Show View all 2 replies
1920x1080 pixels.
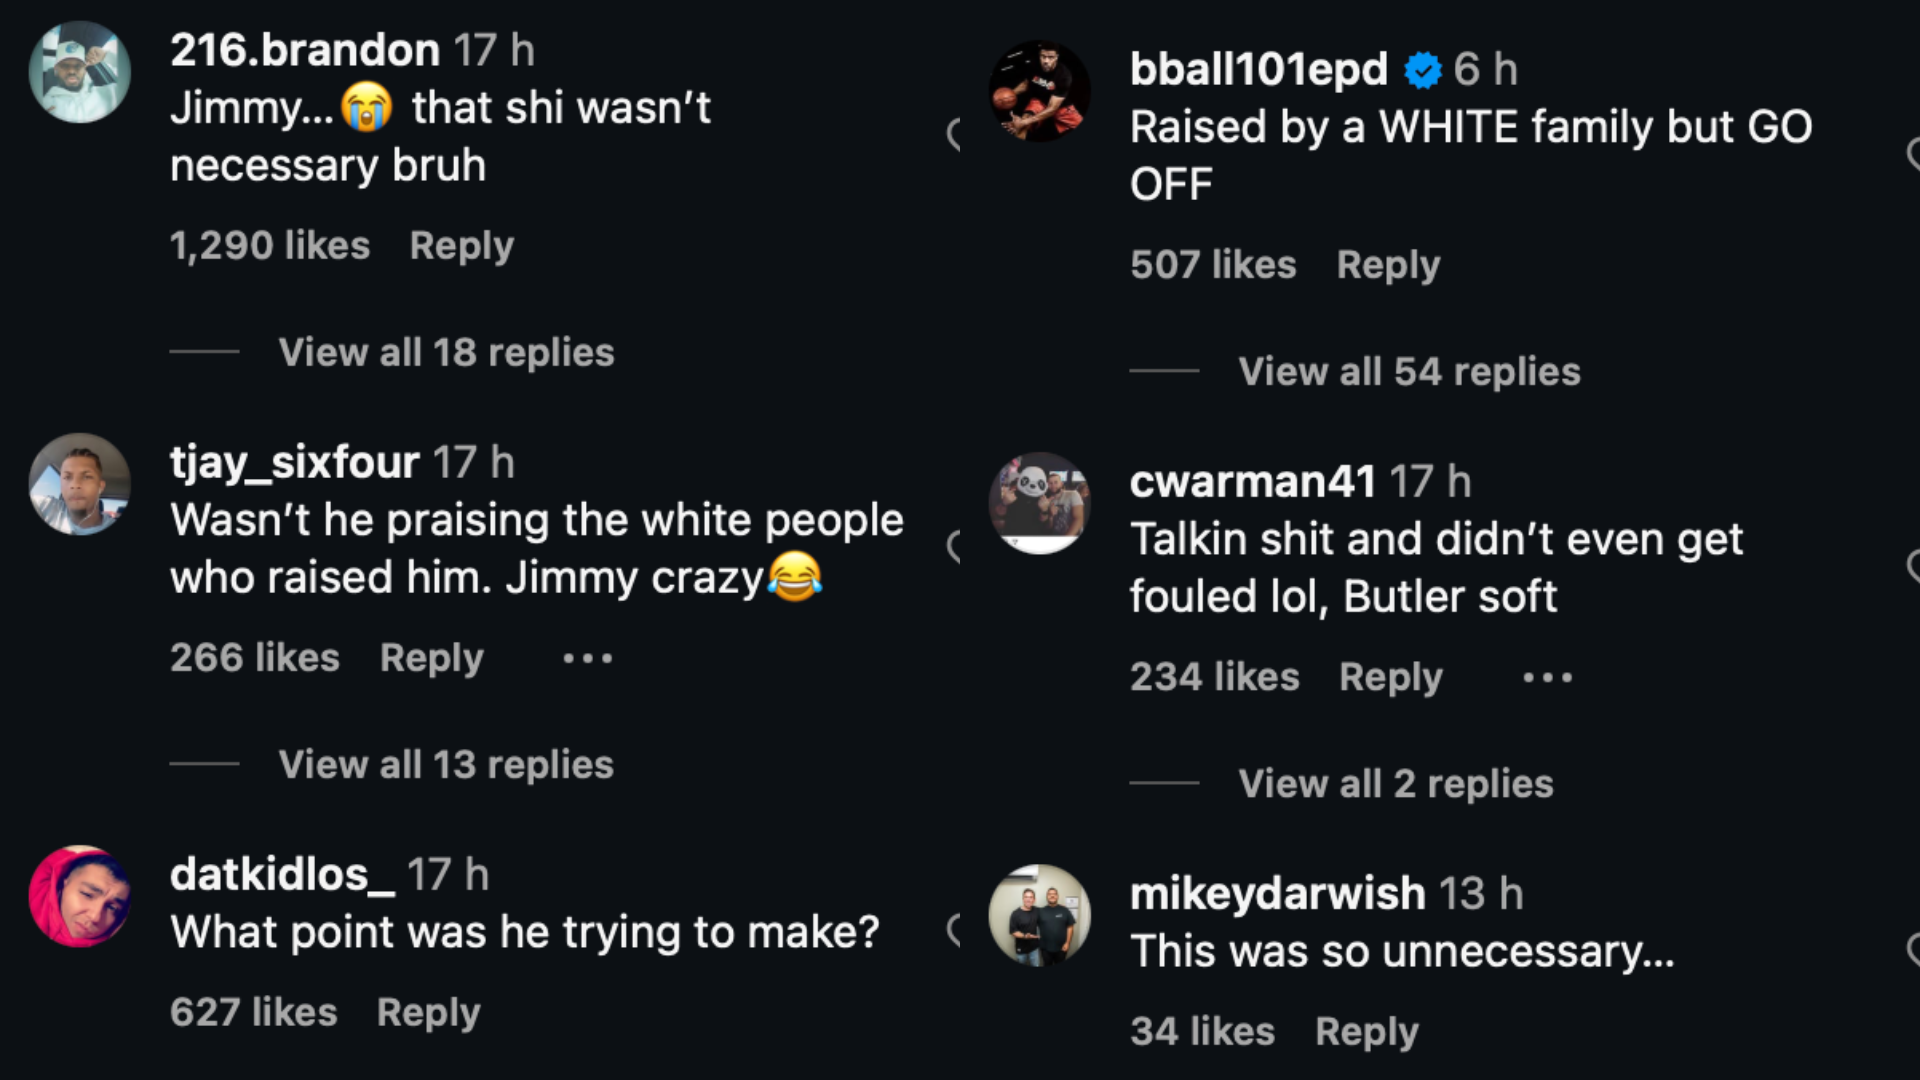pyautogui.click(x=1395, y=784)
